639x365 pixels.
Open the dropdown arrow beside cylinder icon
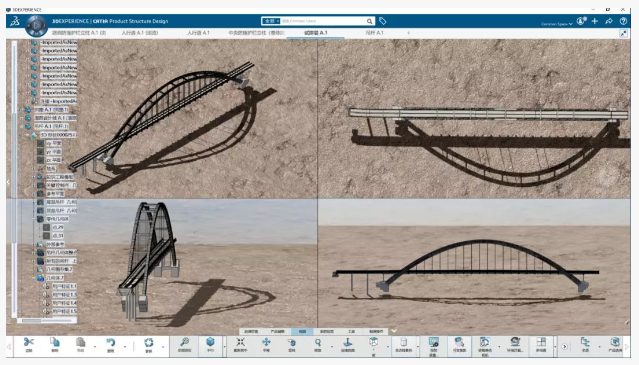(418, 347)
